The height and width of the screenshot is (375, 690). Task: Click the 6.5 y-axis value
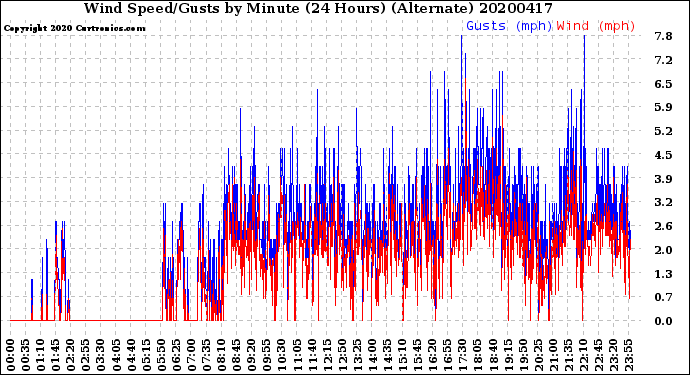click(x=663, y=84)
